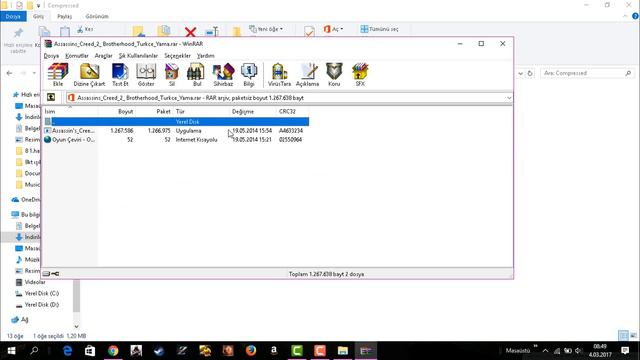Run the Test Et archive test tool

pyautogui.click(x=120, y=75)
